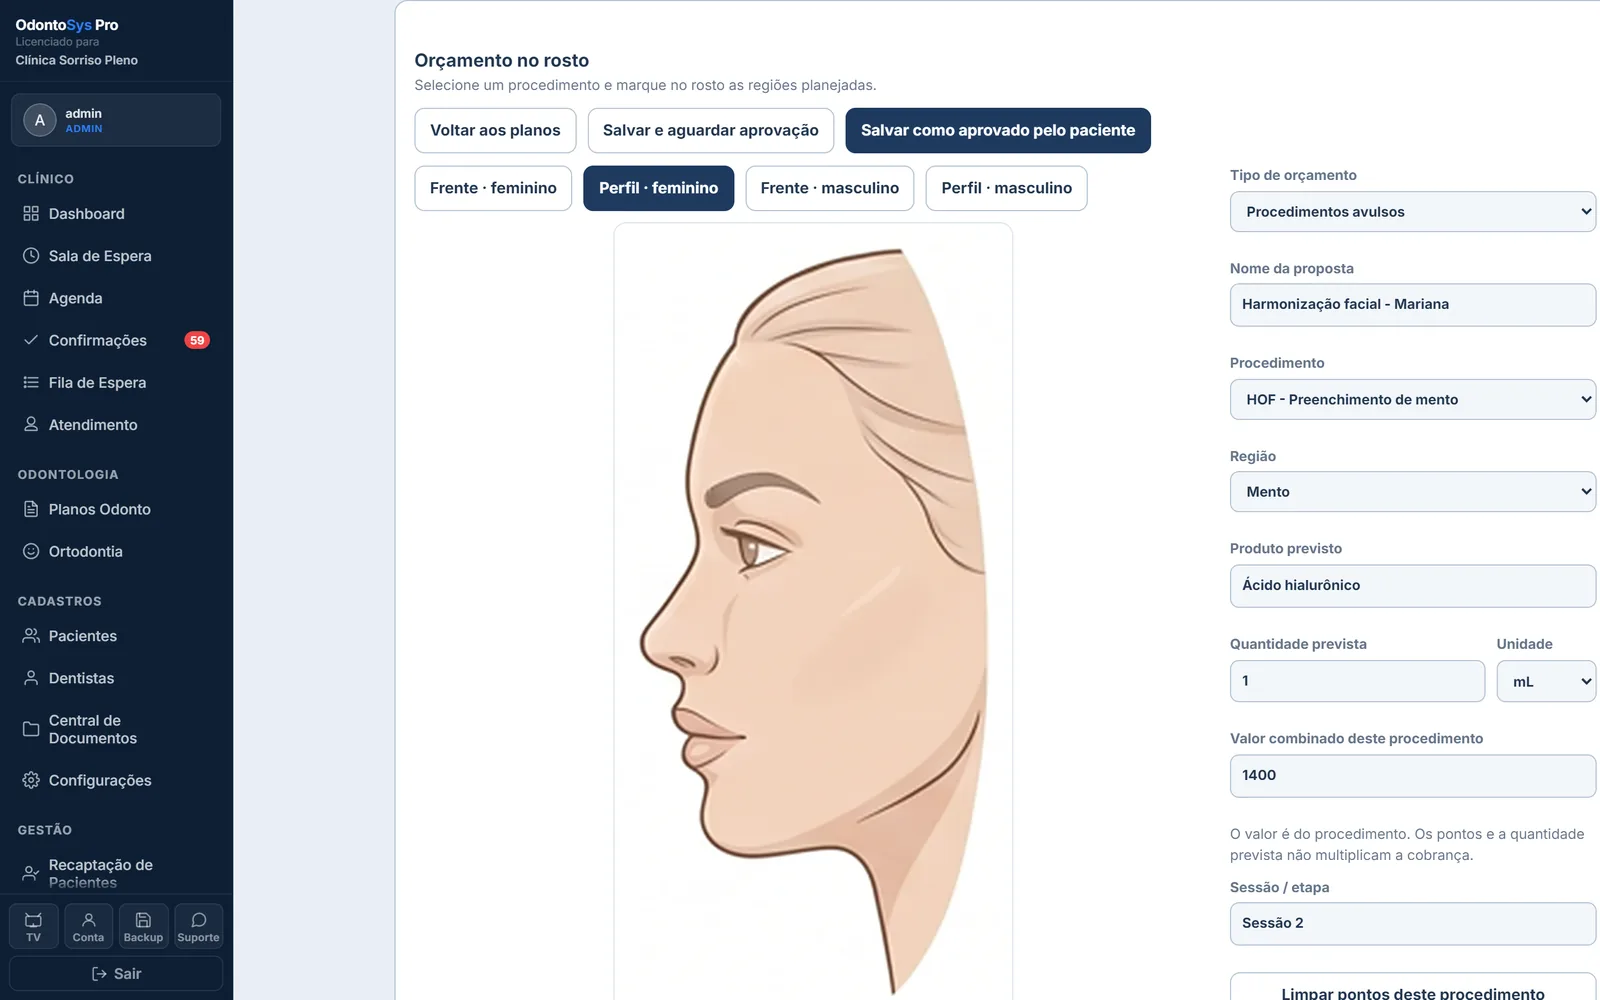Open Planos Odonto page

116,509
